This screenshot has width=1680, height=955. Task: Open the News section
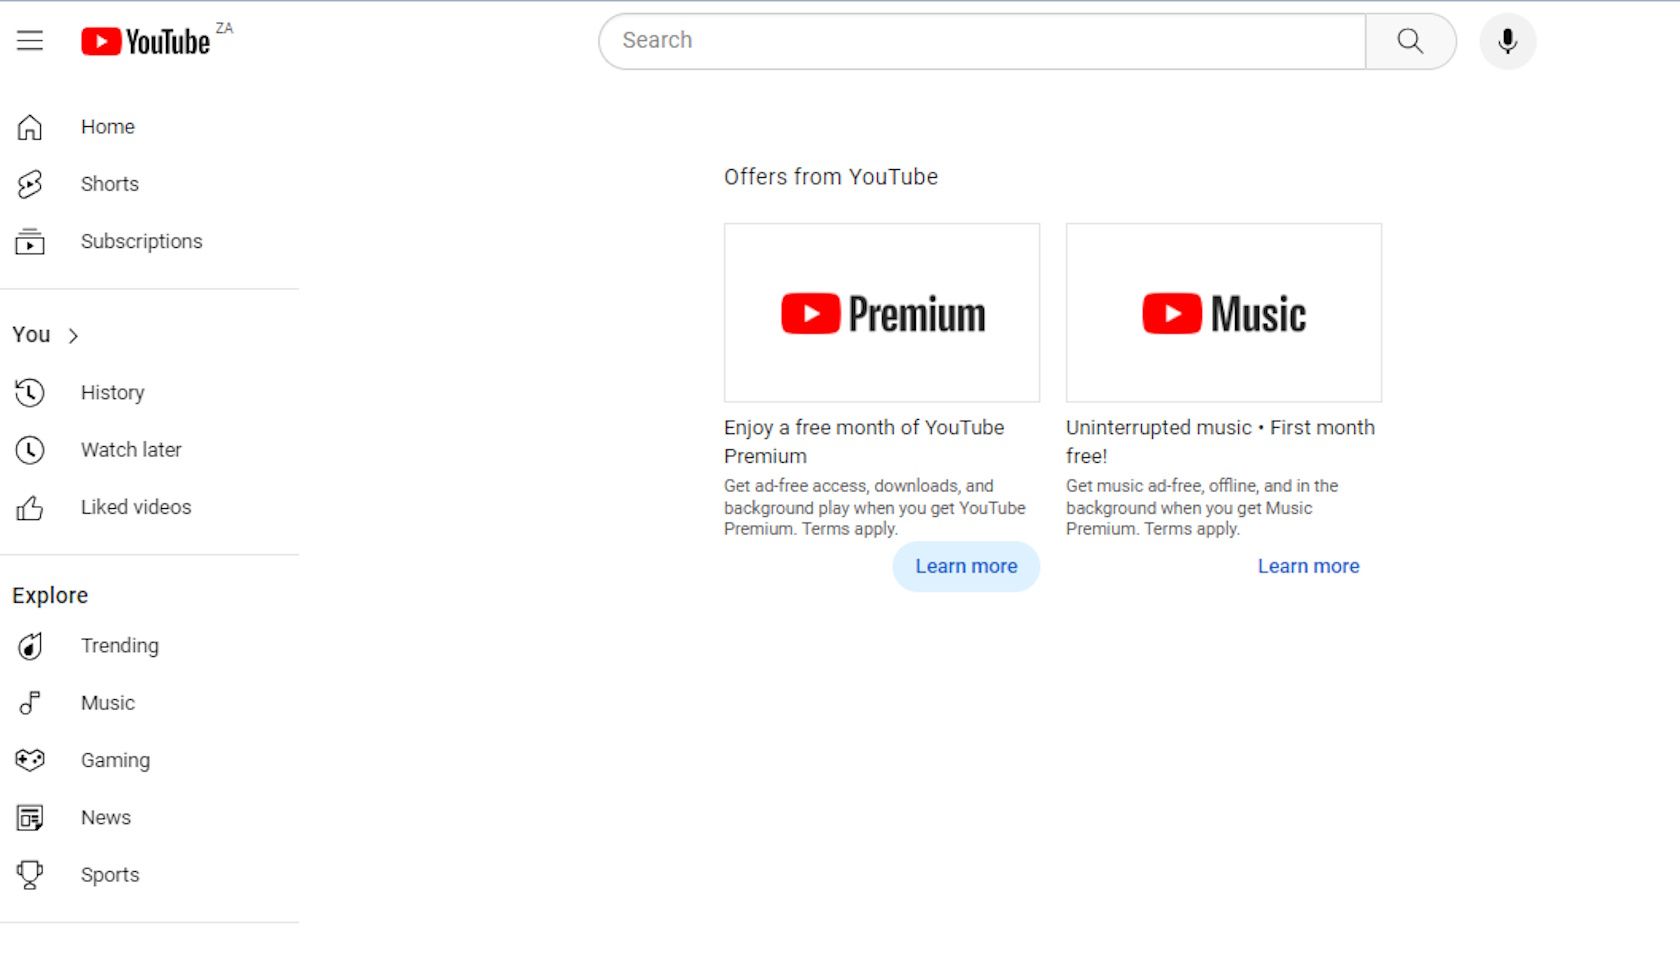(x=105, y=816)
